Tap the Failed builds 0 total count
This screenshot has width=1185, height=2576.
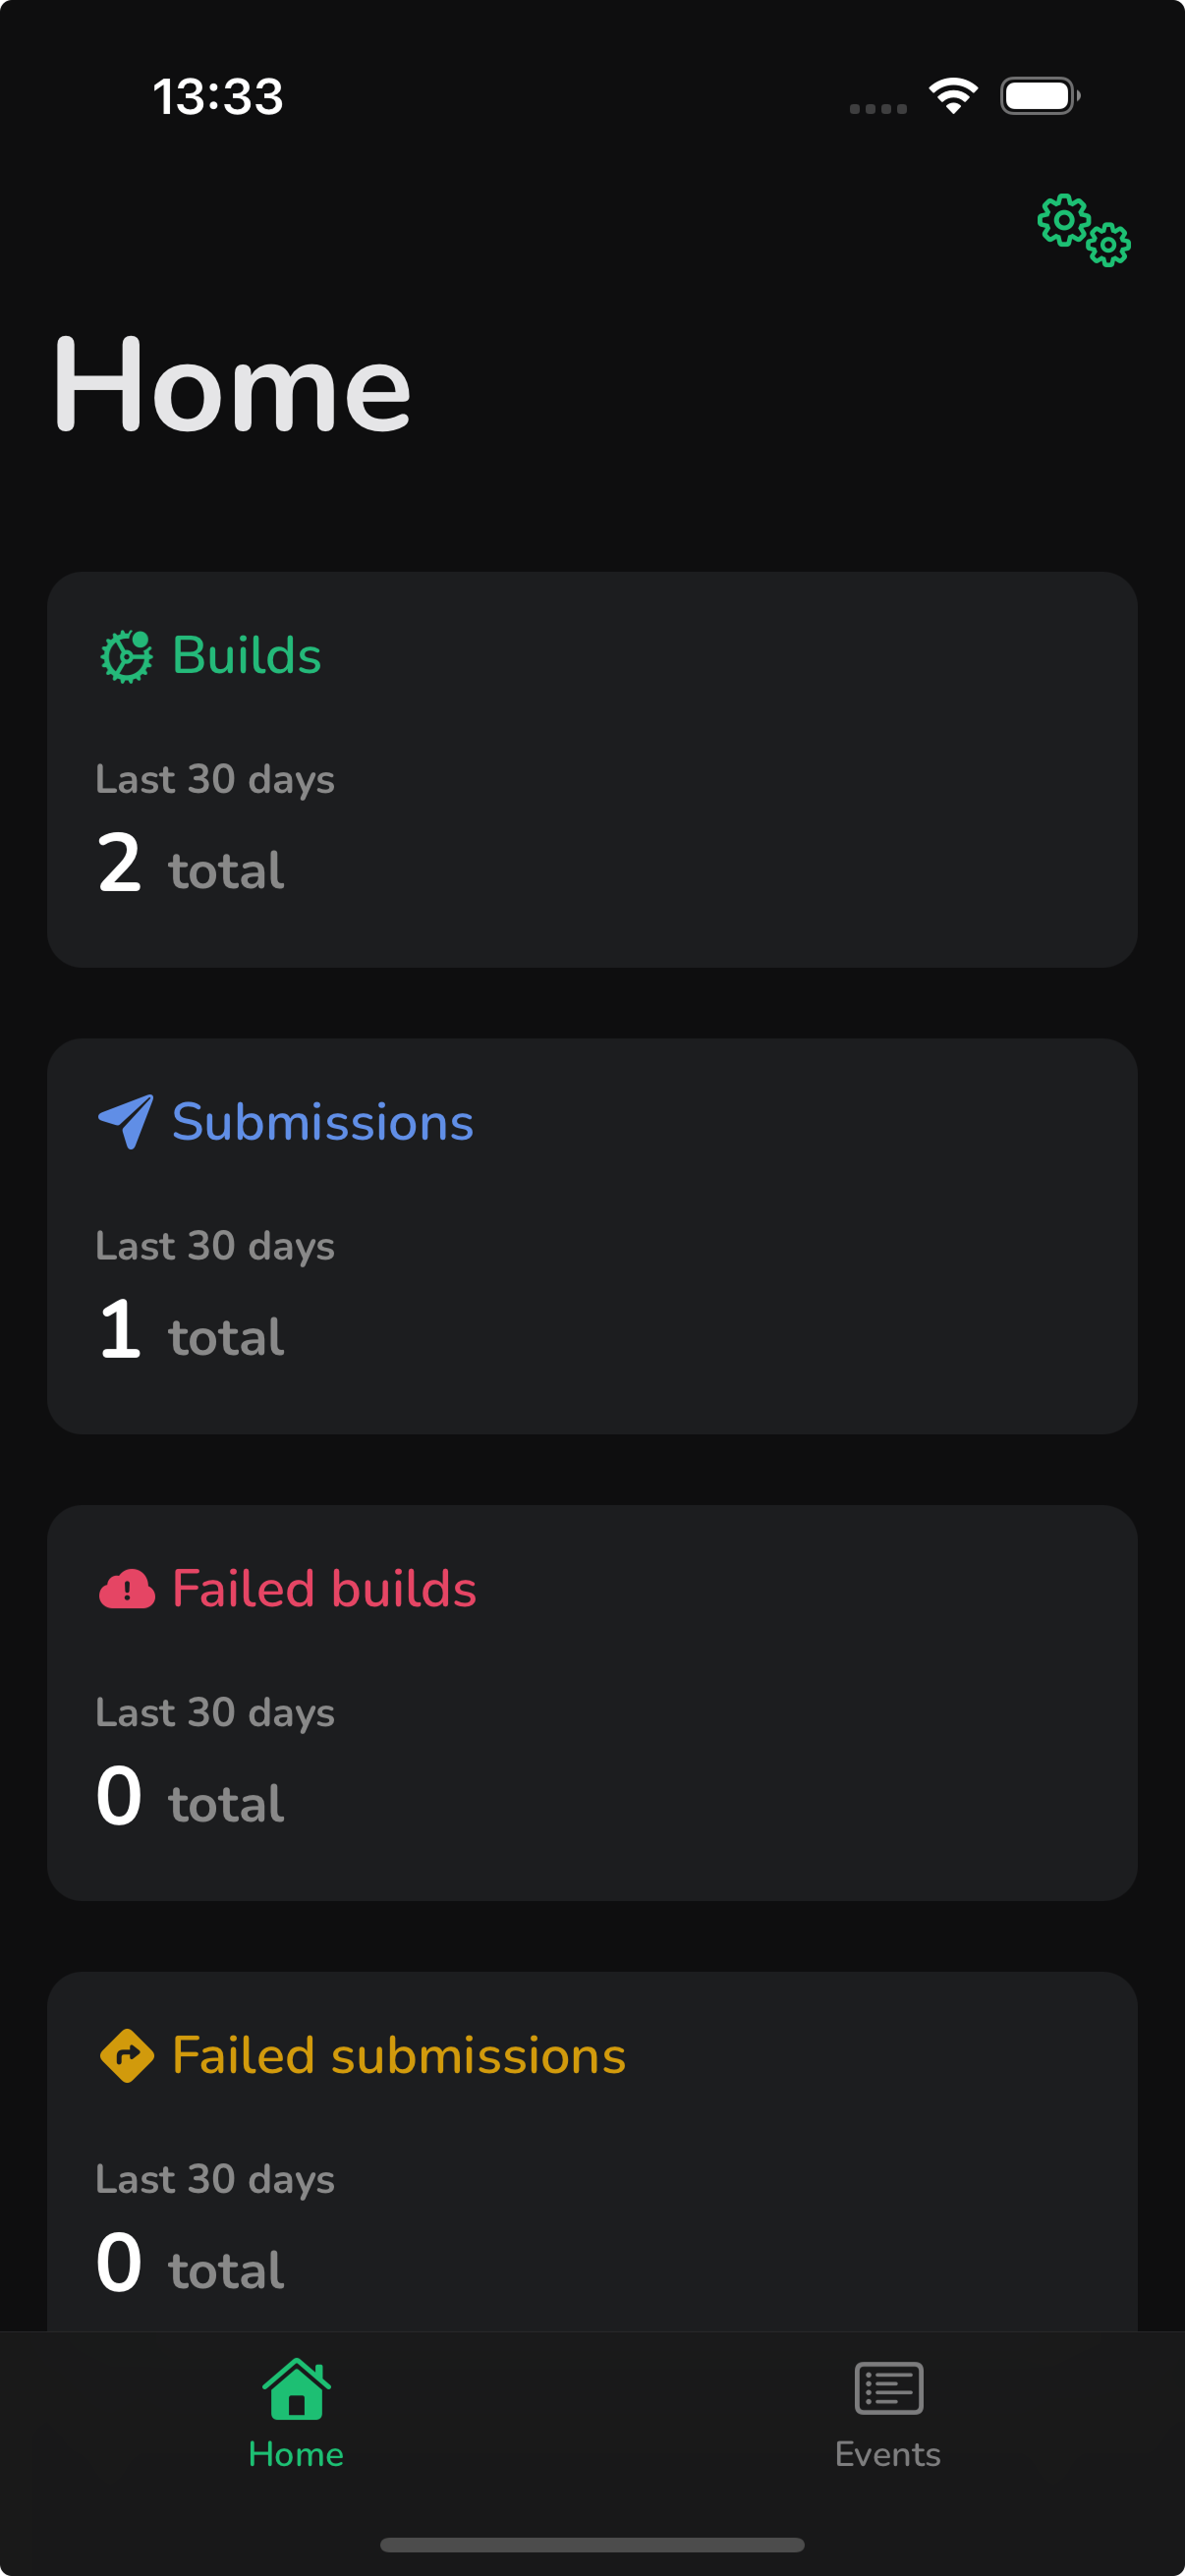click(190, 1797)
